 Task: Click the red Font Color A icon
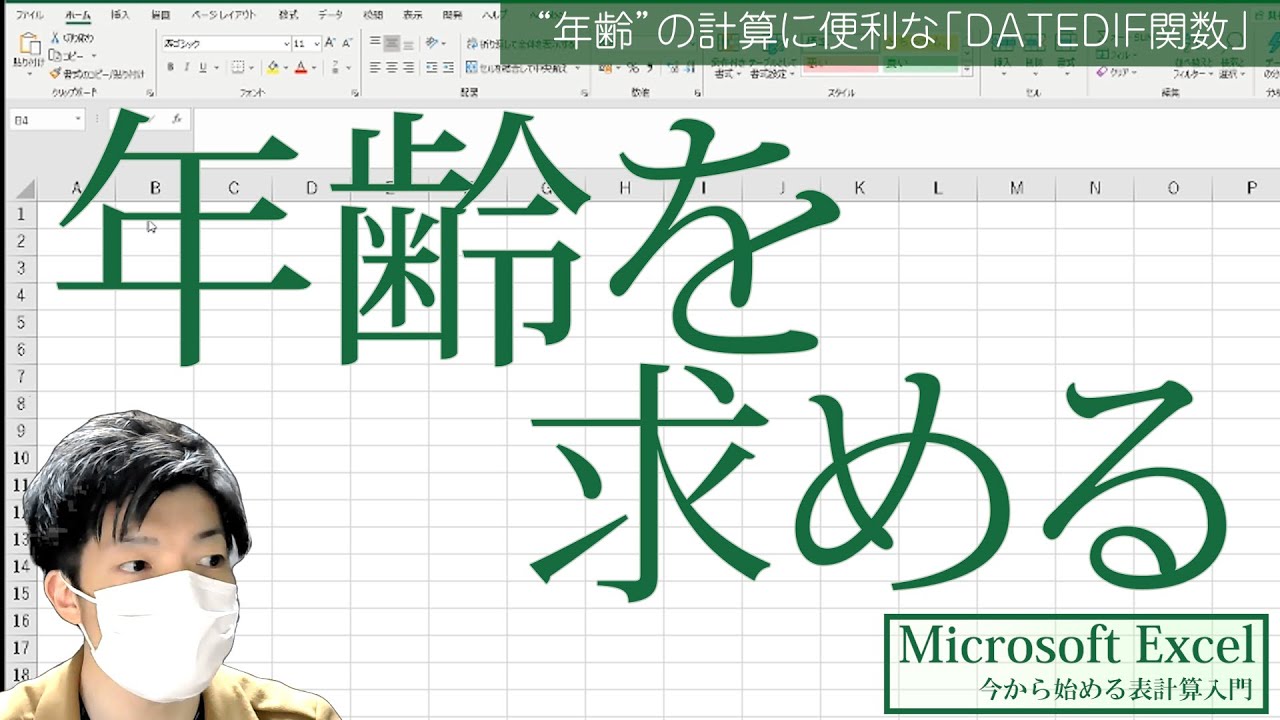point(300,67)
